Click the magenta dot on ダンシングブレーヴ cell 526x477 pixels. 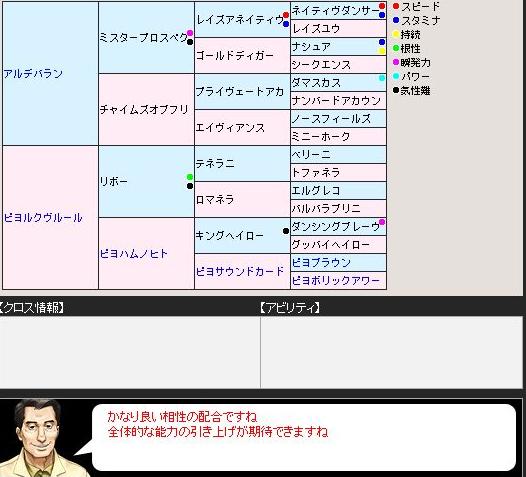coord(382,222)
